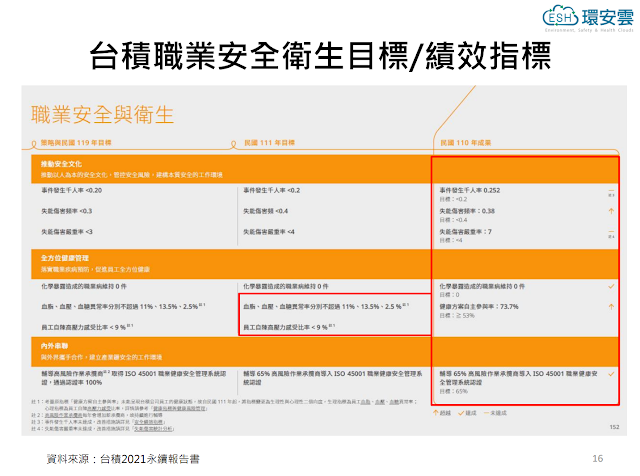Click the slide title 台積職業安全衛生目標/績效指標
The image size is (640, 476).
[320, 56]
